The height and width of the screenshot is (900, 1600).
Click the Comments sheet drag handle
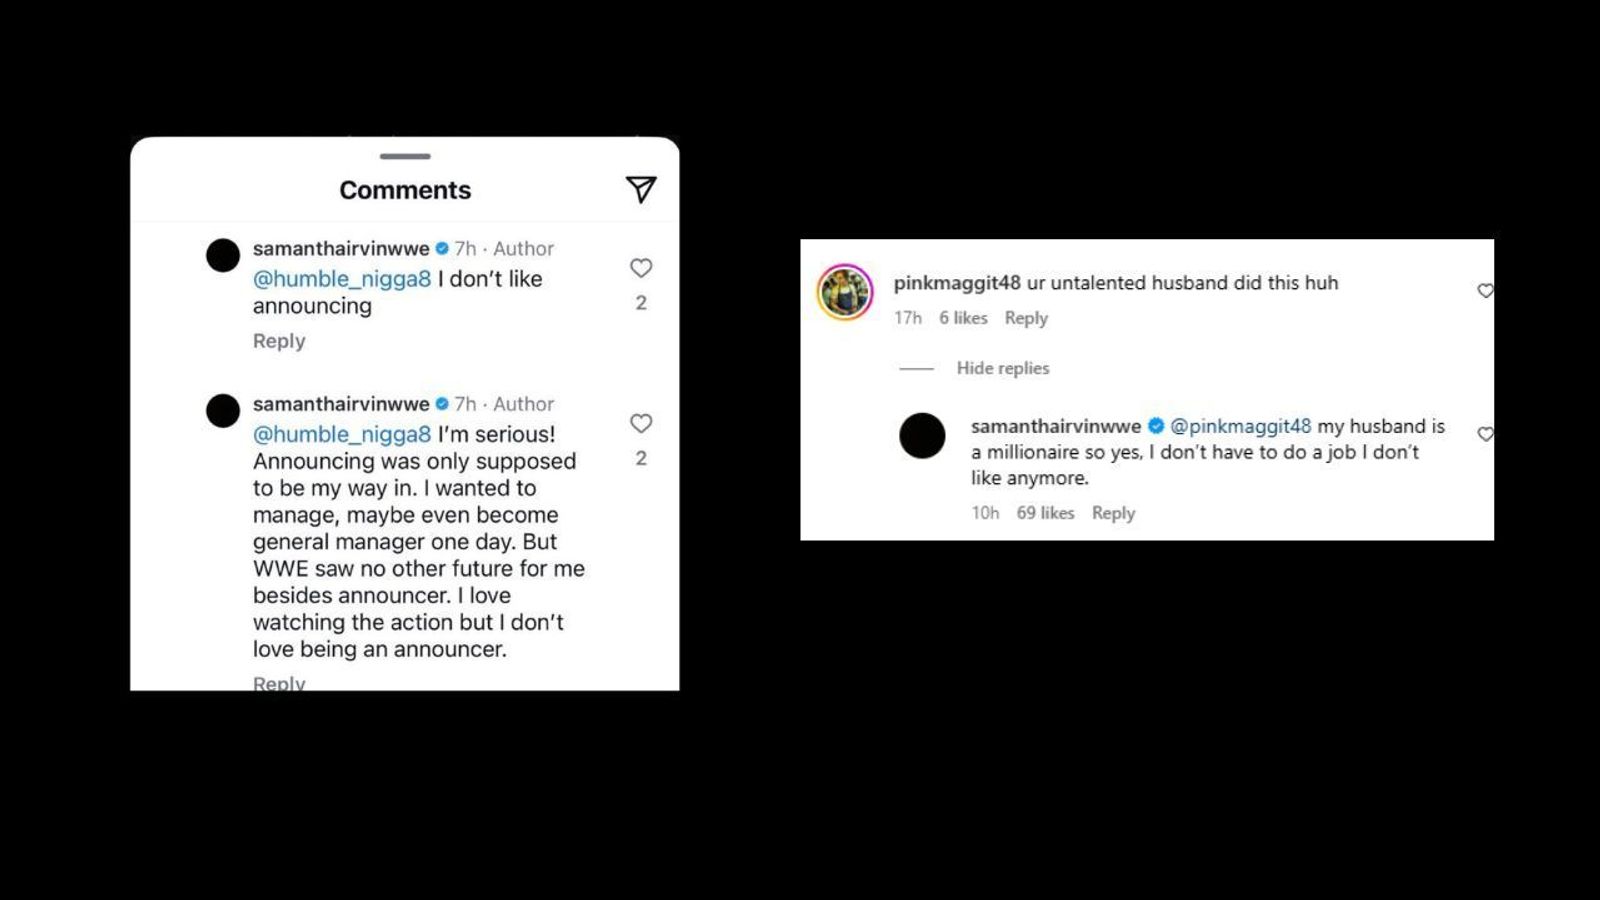(x=405, y=157)
